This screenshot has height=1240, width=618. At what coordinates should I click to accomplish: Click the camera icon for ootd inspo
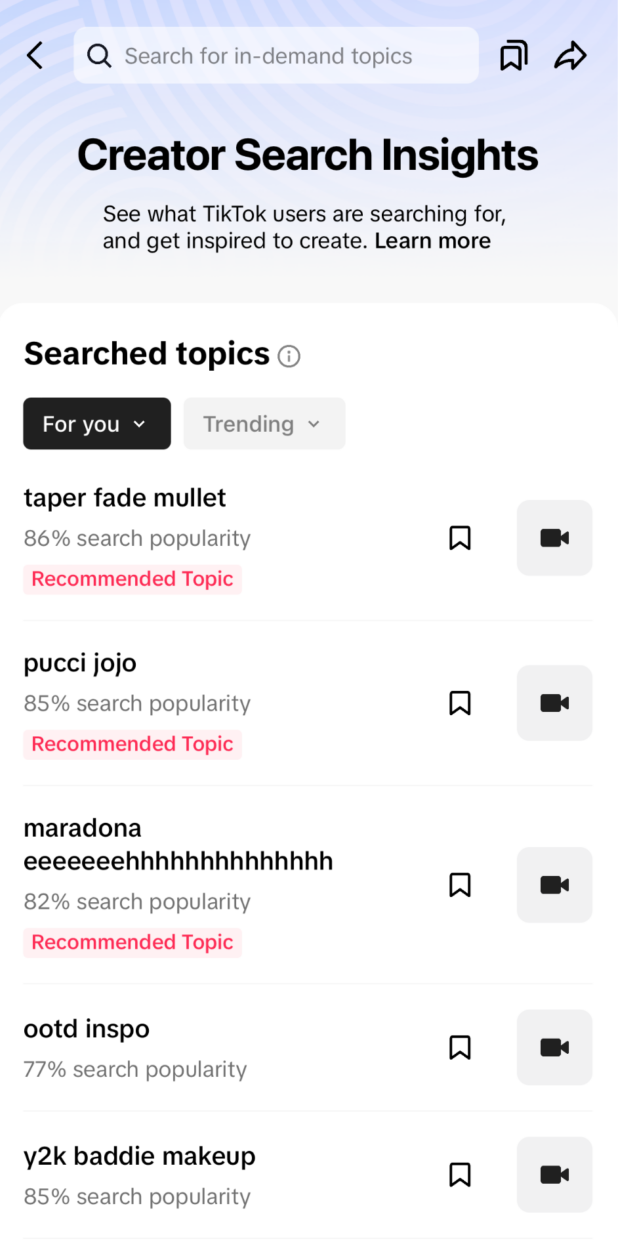[554, 1047]
